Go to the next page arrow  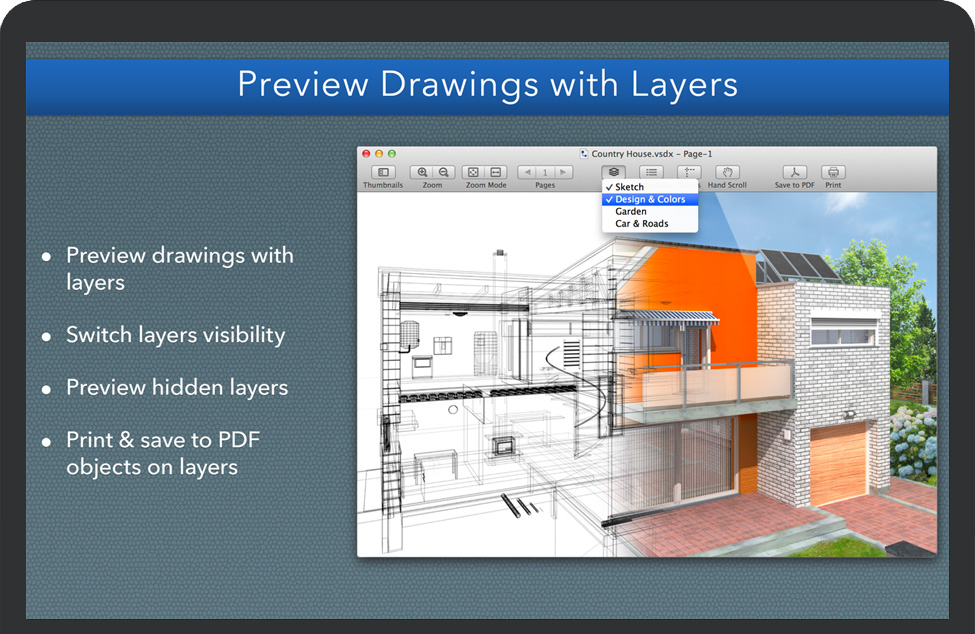pyautogui.click(x=563, y=173)
